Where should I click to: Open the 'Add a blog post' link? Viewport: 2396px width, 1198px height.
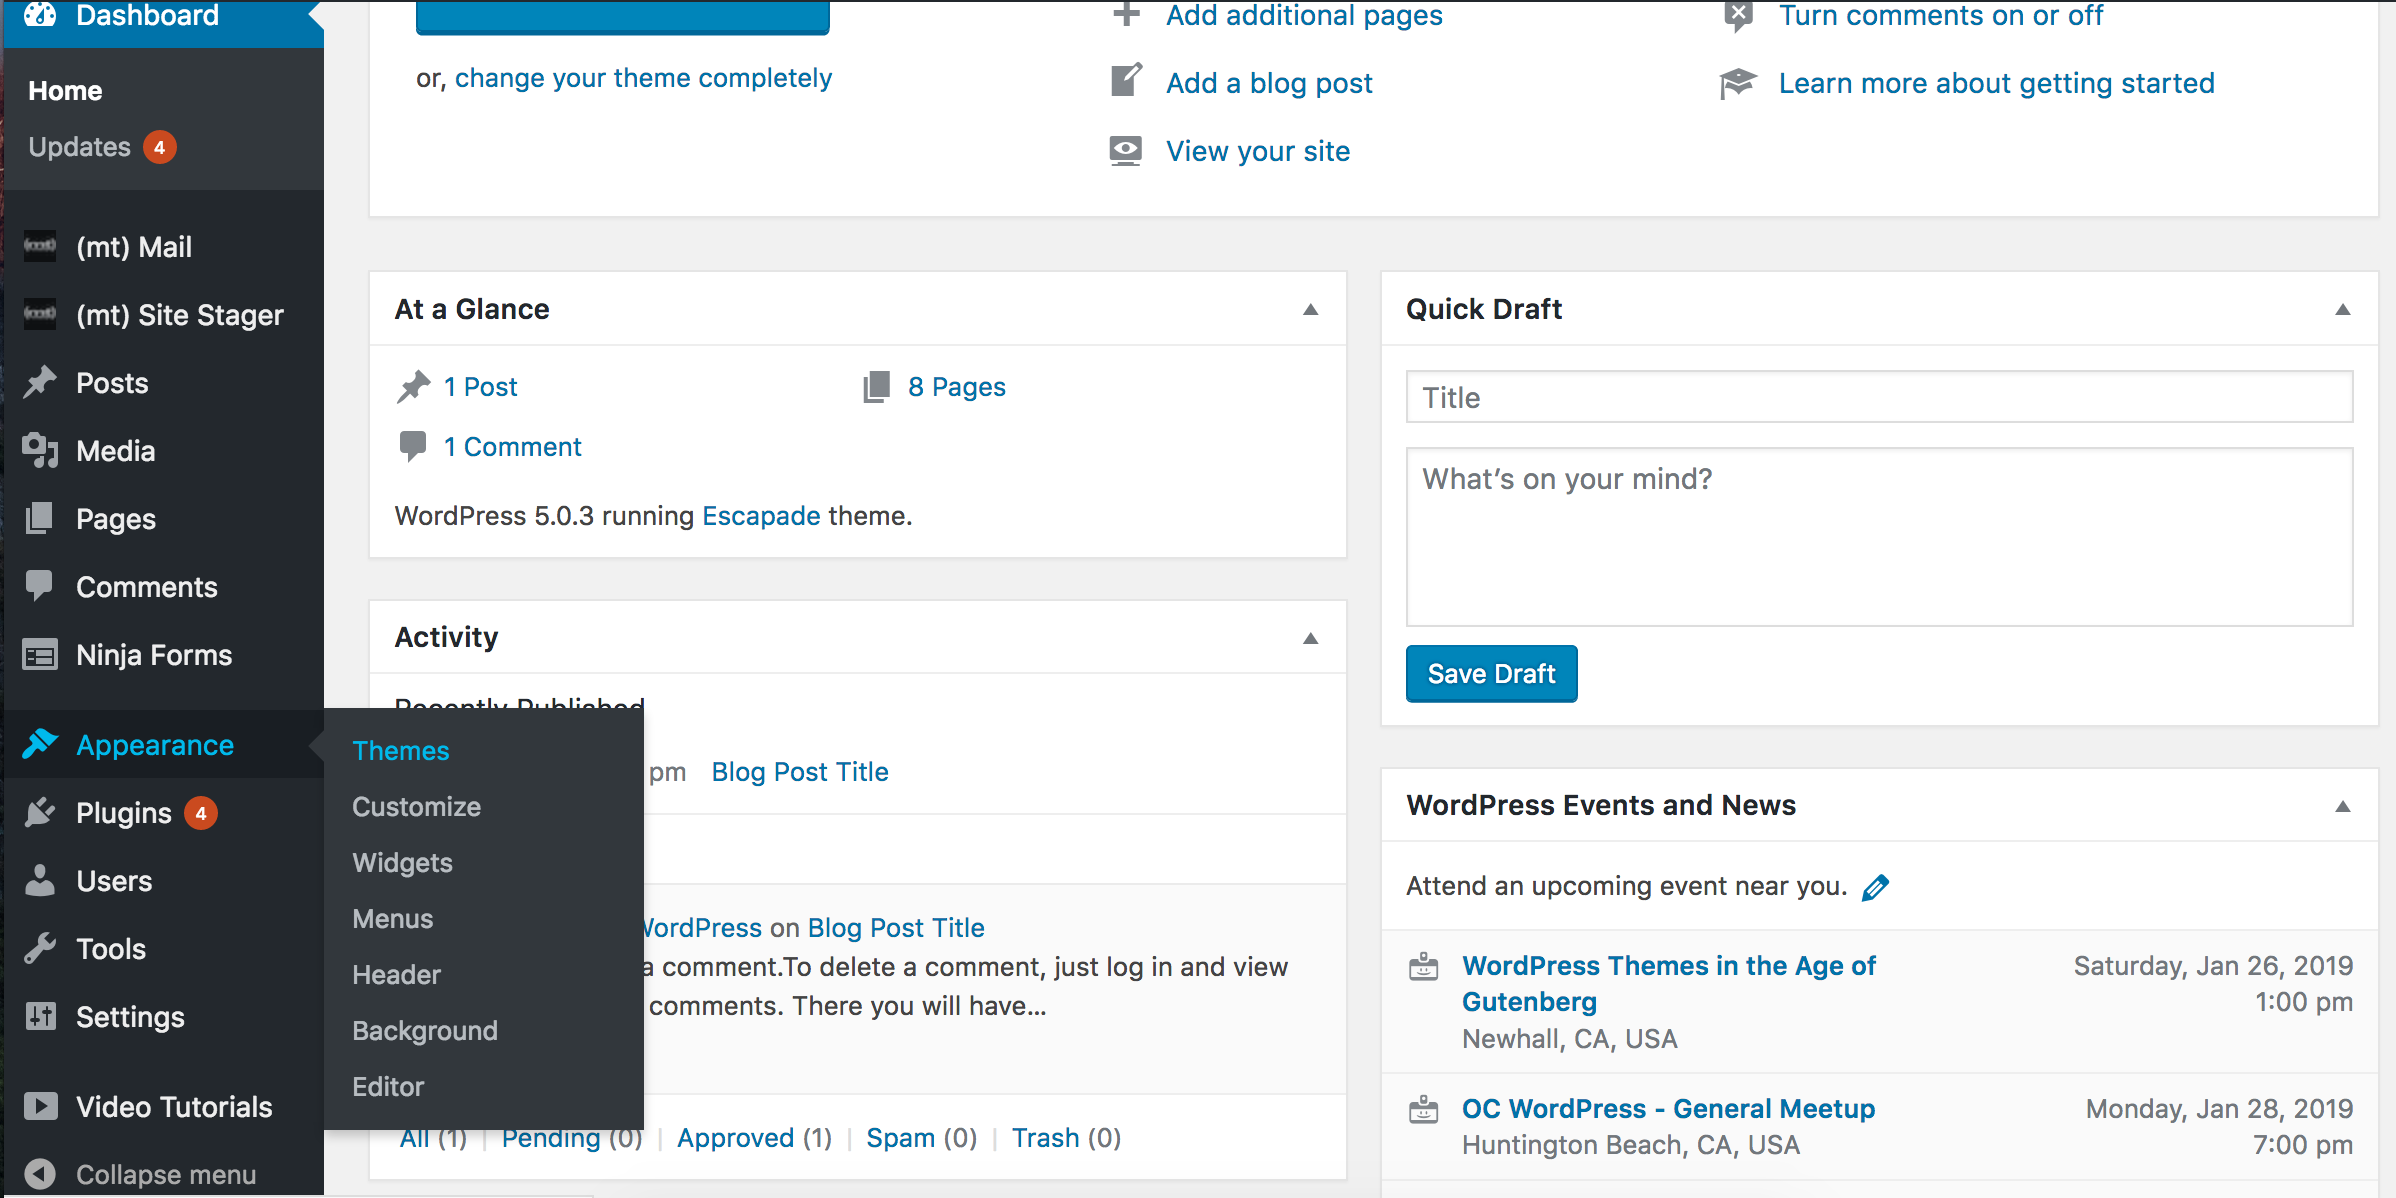coord(1270,82)
